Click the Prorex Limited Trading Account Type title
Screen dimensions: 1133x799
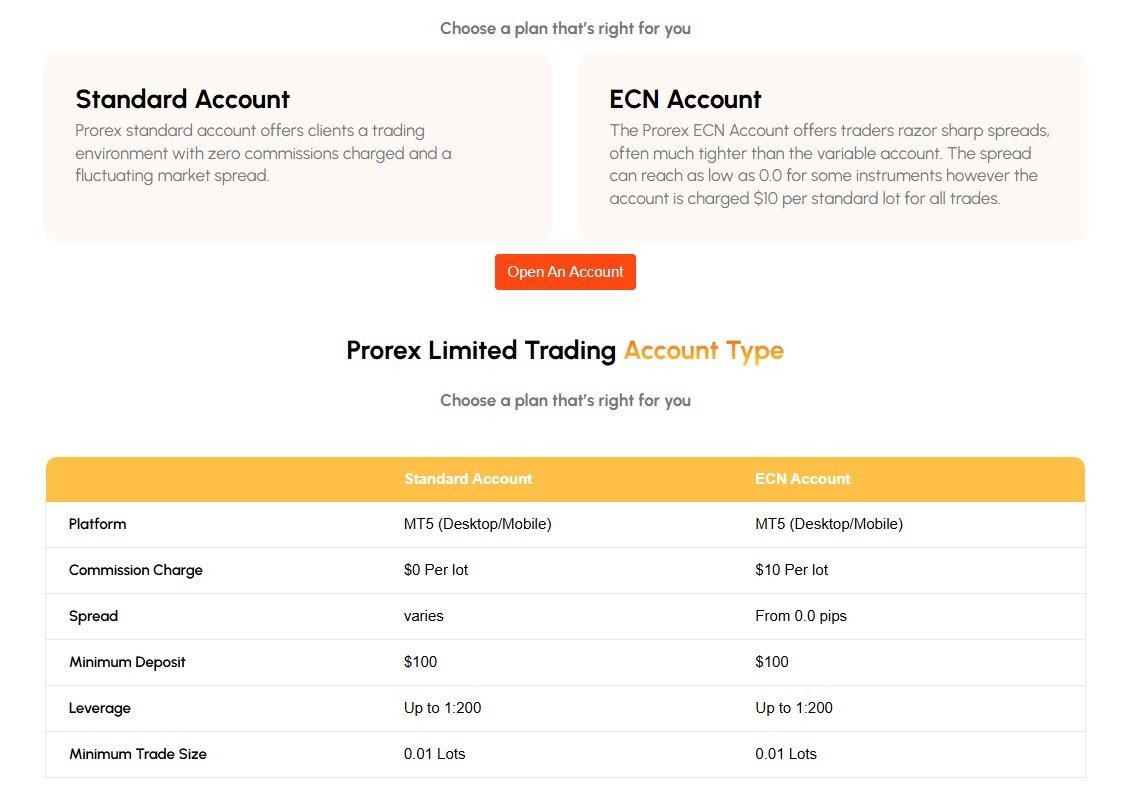tap(565, 350)
